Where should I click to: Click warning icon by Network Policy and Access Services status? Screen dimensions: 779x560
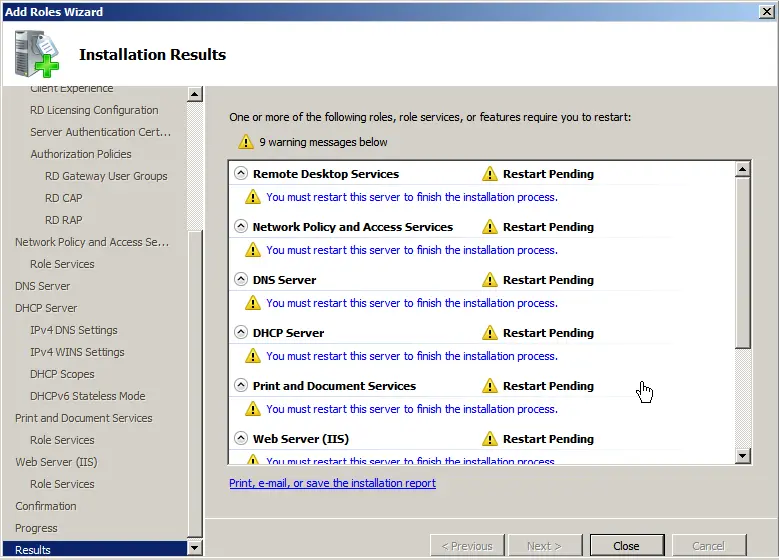tap(490, 227)
